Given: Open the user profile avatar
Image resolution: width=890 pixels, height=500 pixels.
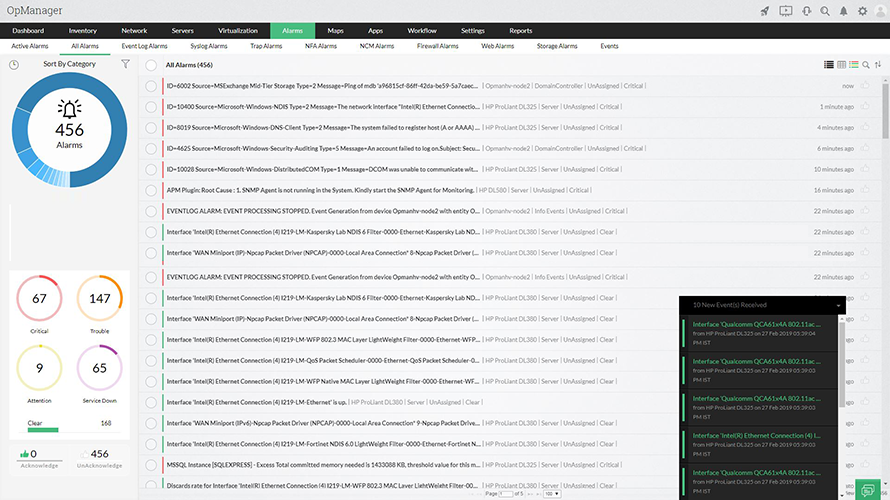Looking at the screenshot, I should click(880, 11).
